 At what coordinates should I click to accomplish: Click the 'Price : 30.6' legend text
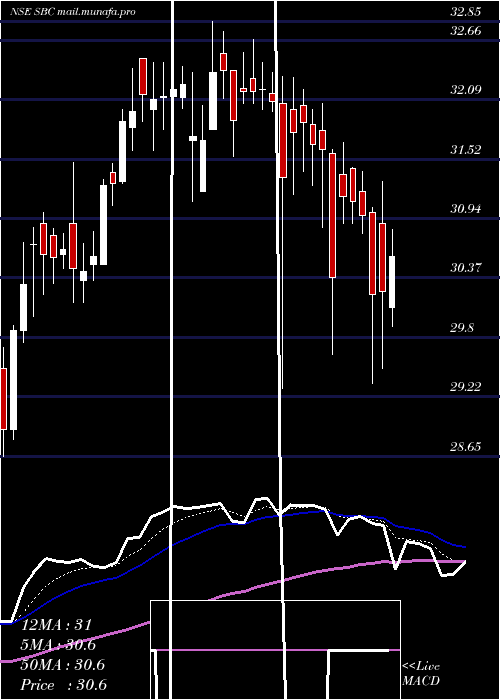click(63, 685)
